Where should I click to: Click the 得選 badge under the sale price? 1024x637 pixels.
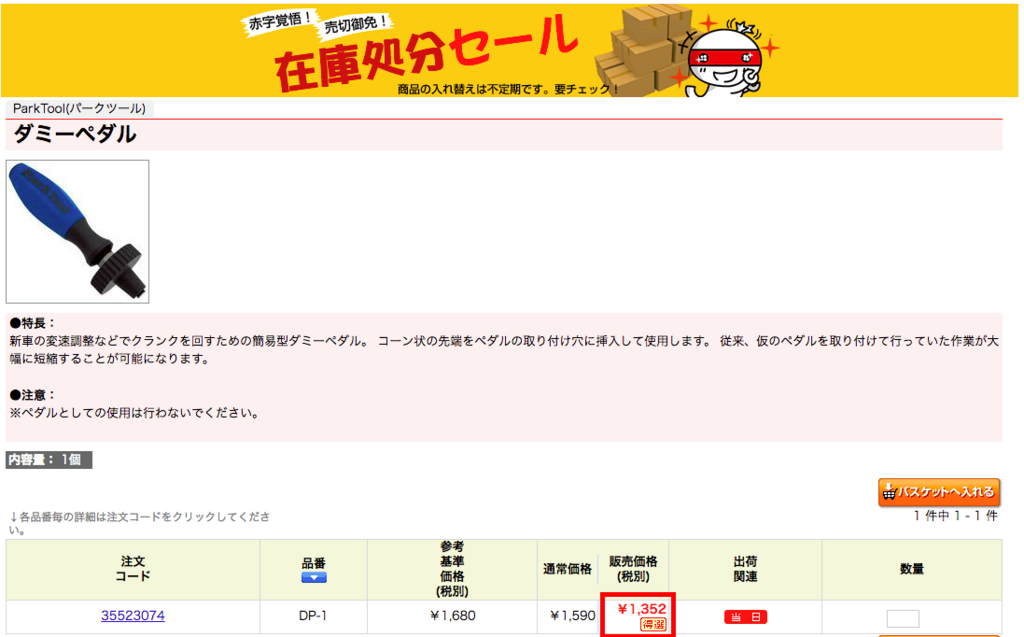click(653, 624)
